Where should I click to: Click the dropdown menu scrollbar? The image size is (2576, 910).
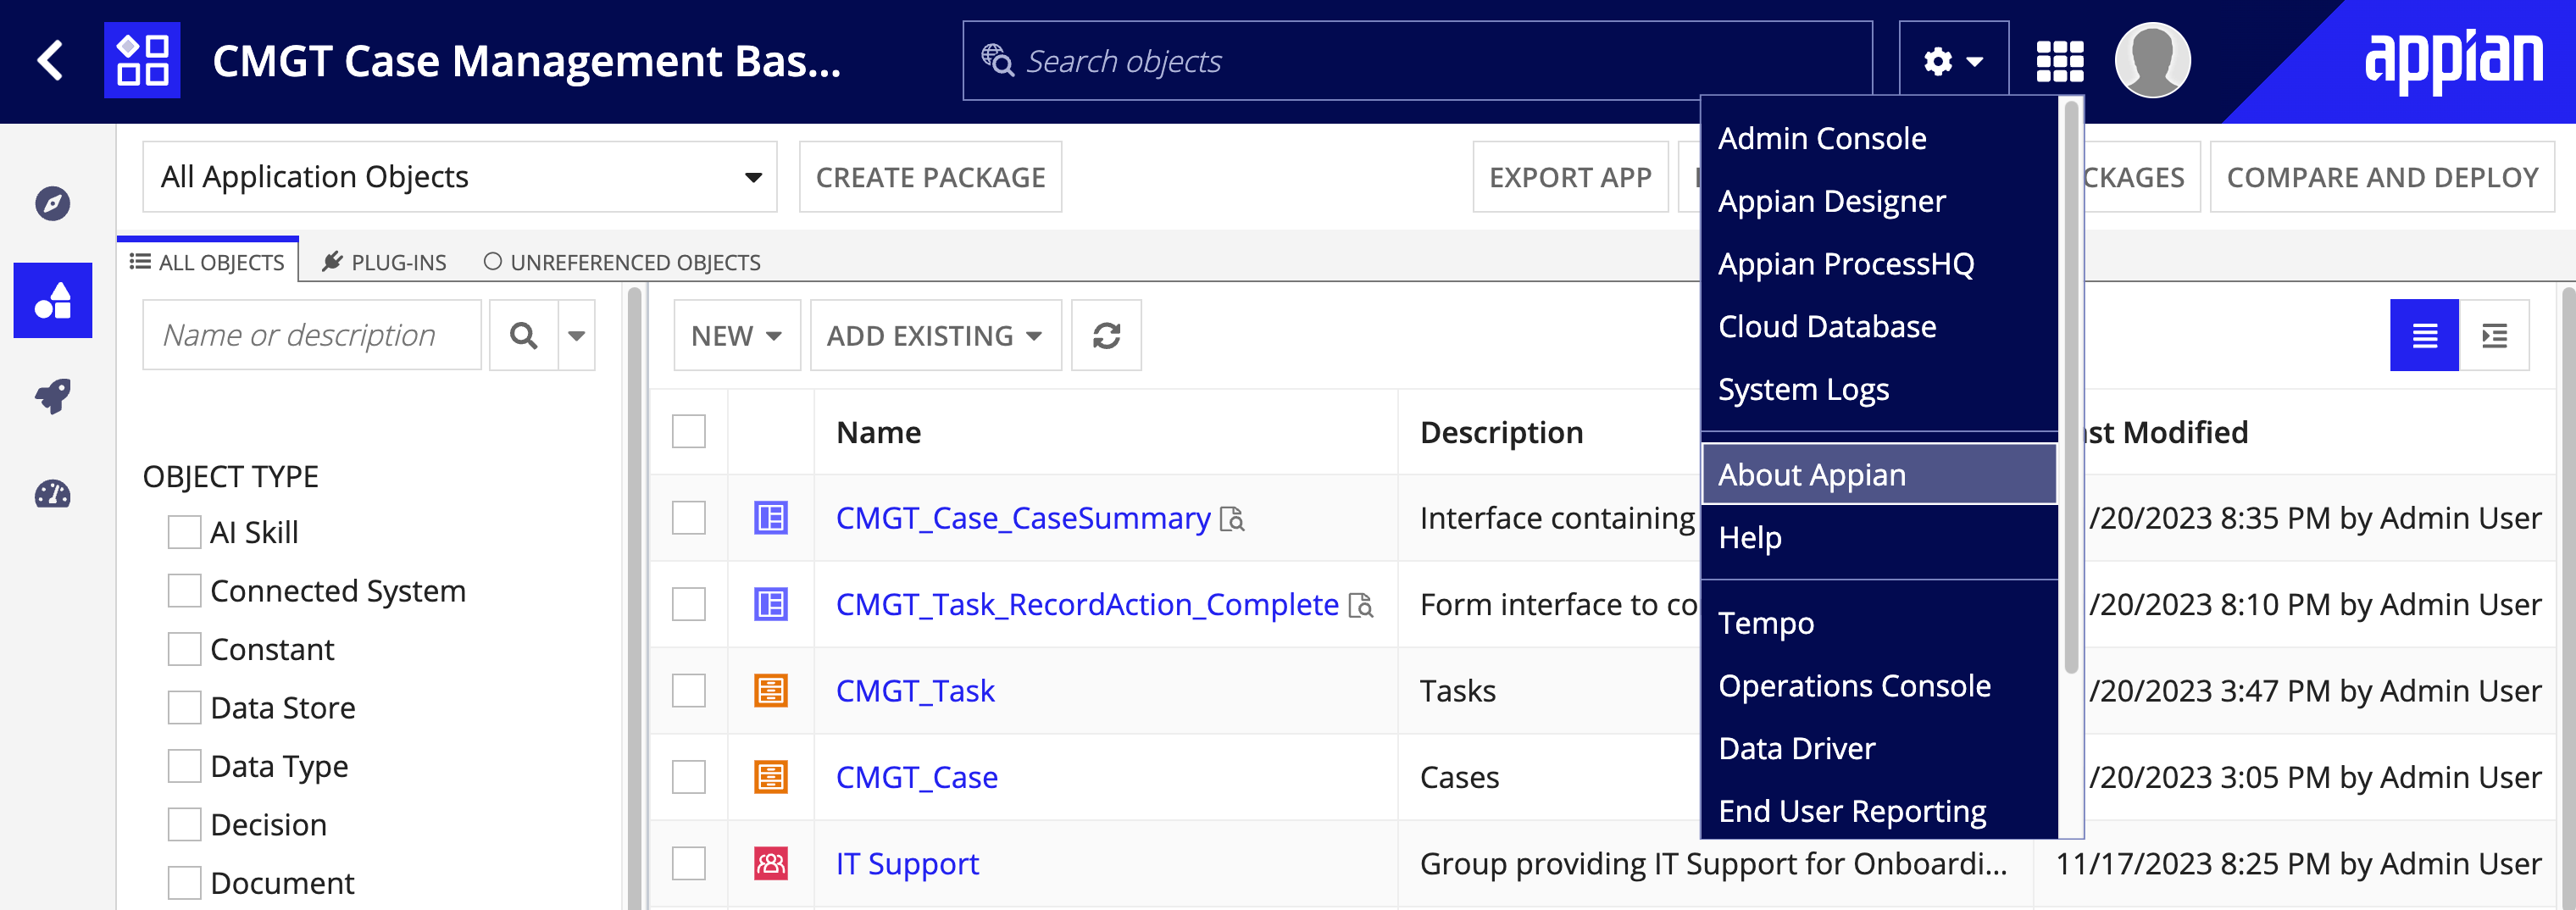pos(2071,387)
